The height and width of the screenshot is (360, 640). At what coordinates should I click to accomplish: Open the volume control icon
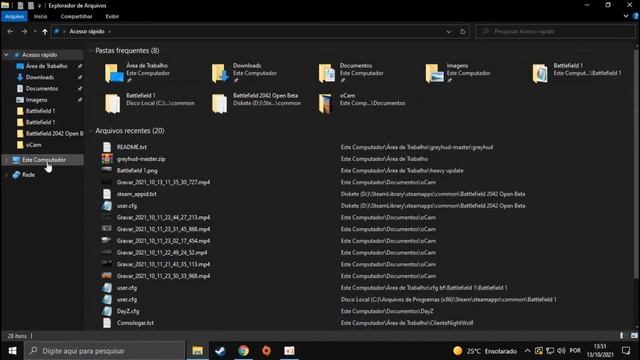[561, 351]
